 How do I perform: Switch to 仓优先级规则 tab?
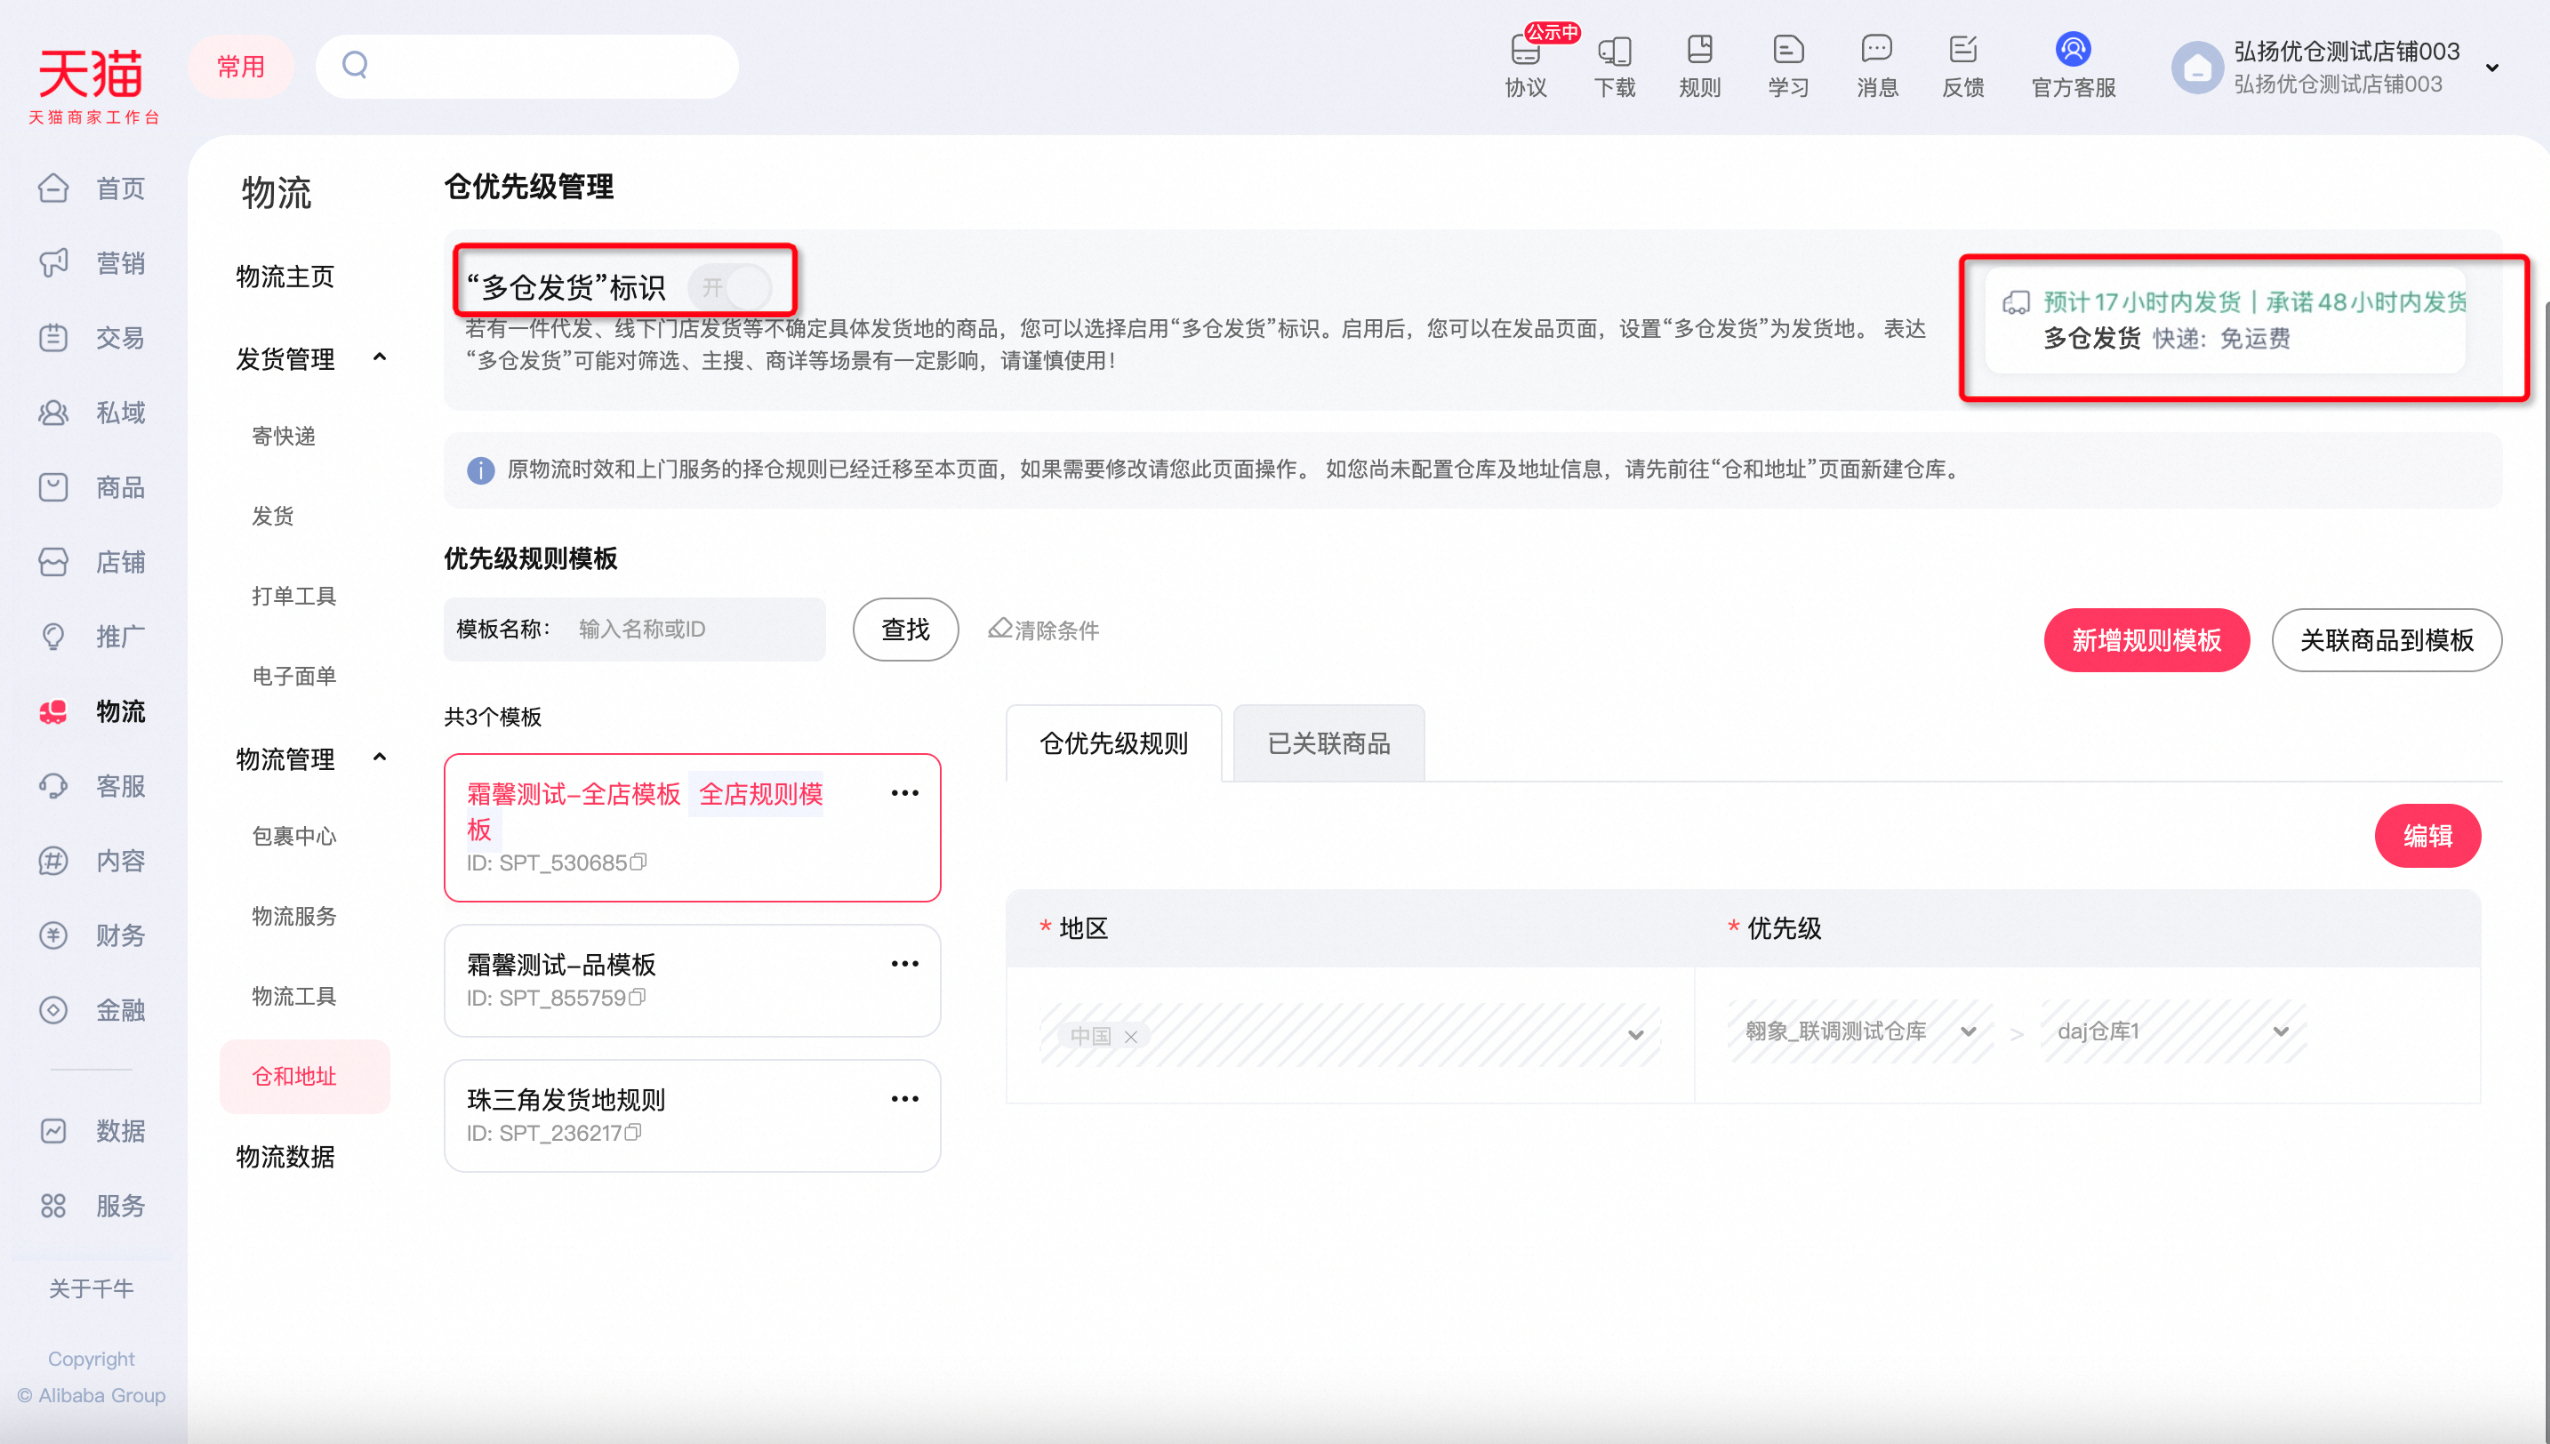tap(1114, 743)
